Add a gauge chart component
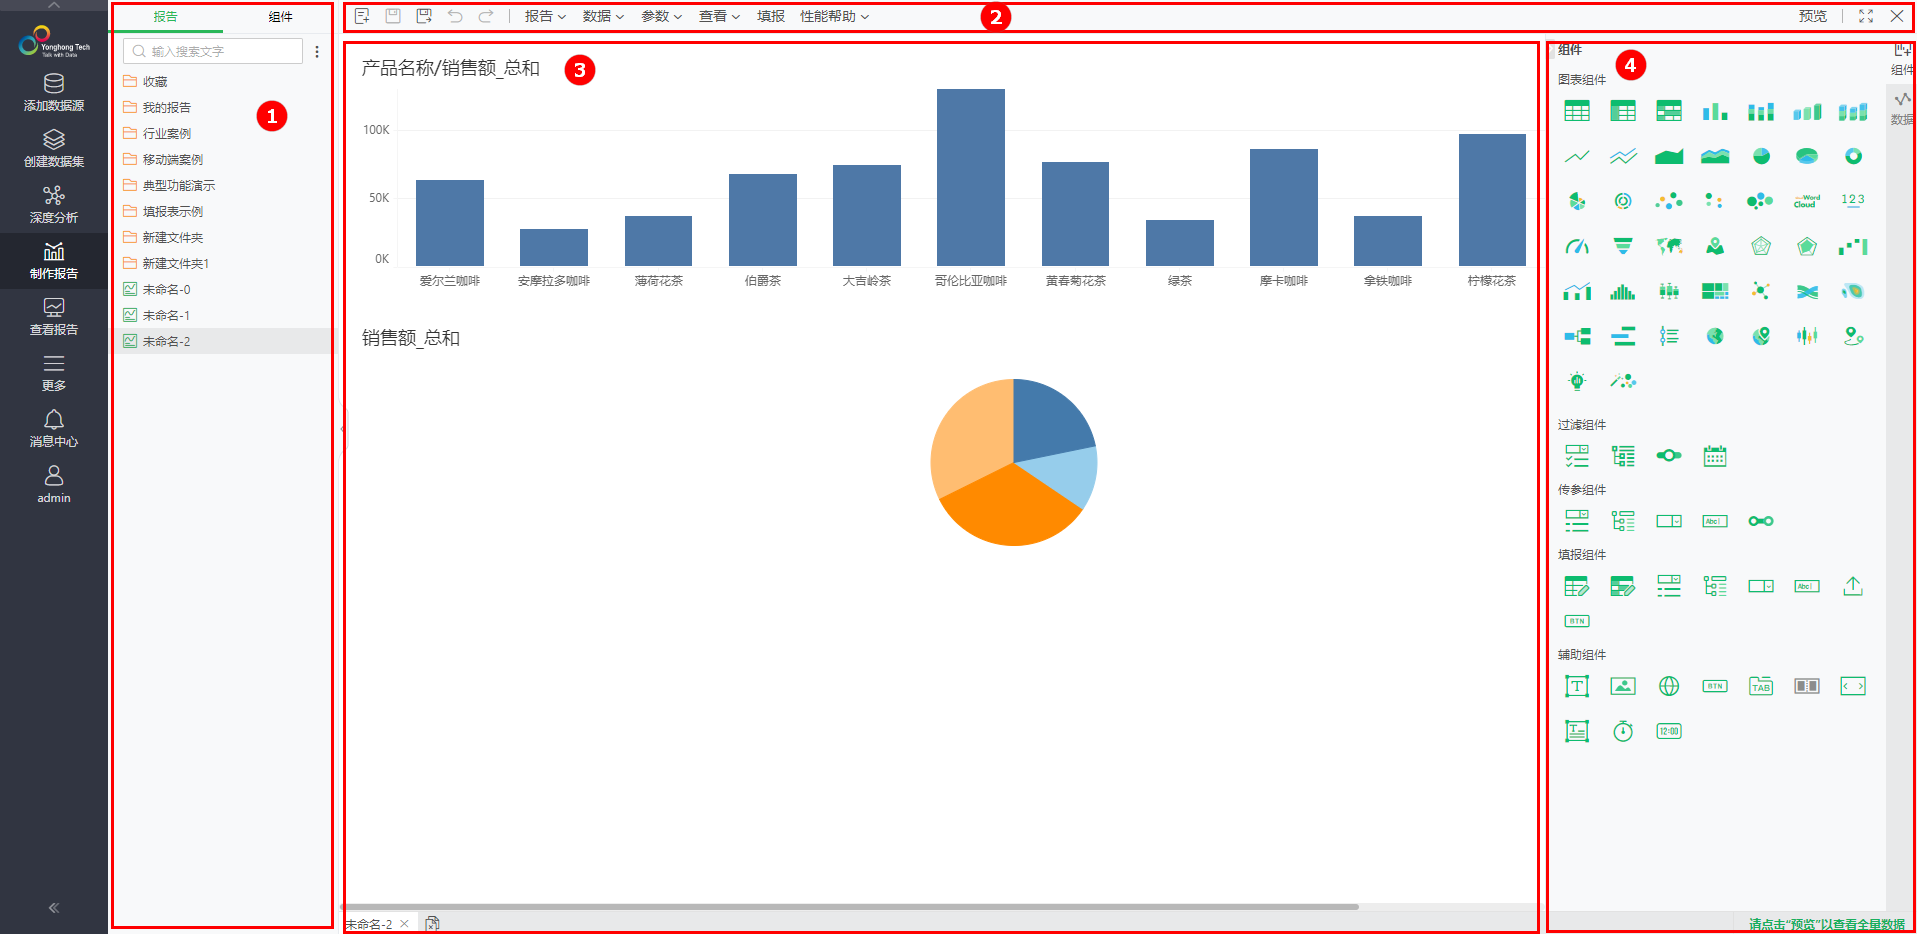Screen dimensions: 1917x934 [1577, 246]
